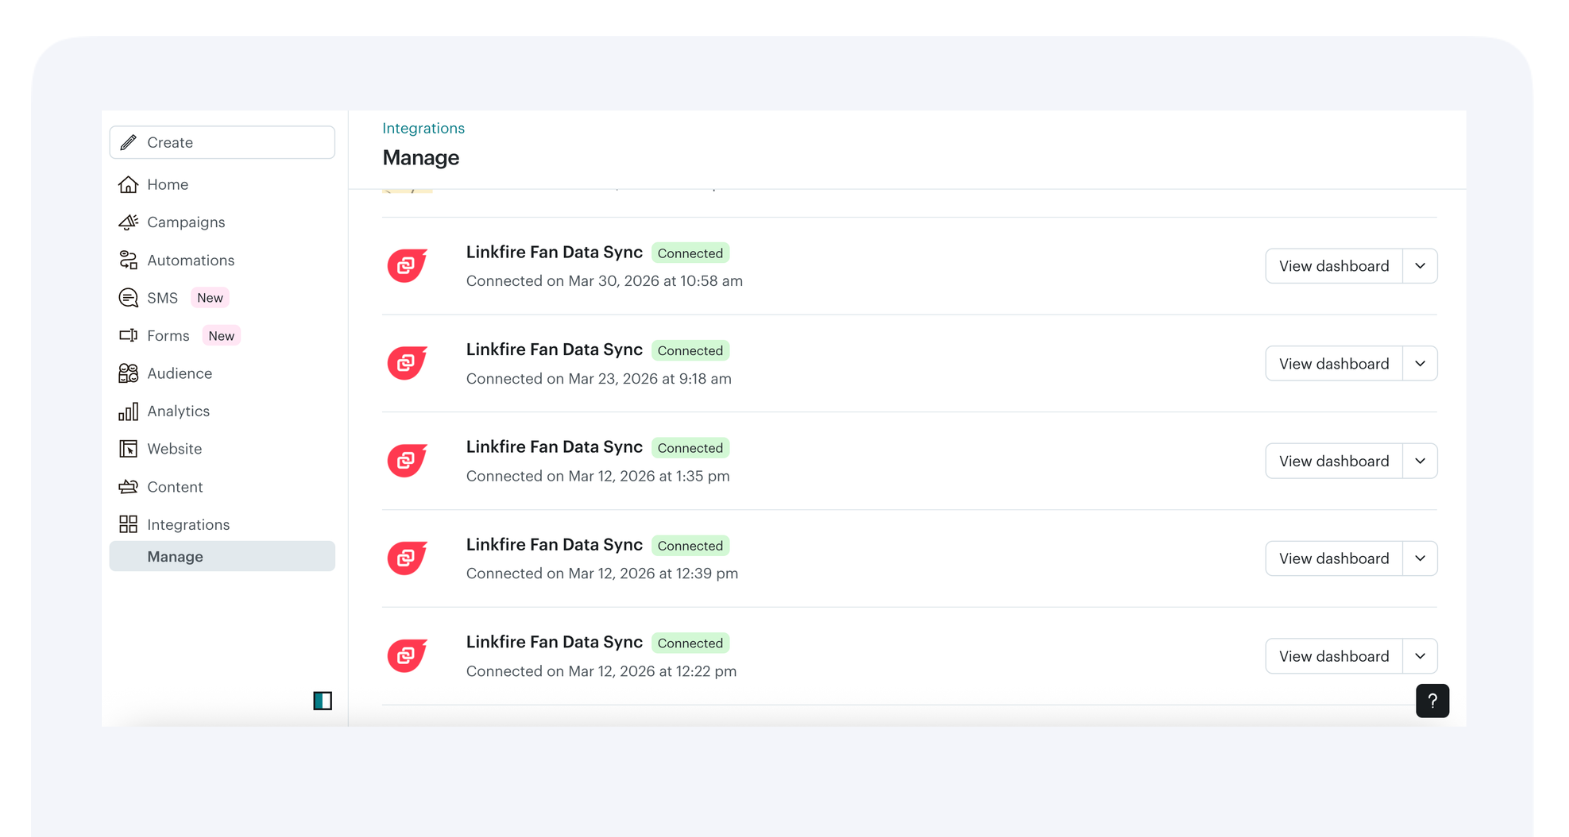Screen dimensions: 1569x837
Task: Click the Website layout icon
Action: (128, 449)
